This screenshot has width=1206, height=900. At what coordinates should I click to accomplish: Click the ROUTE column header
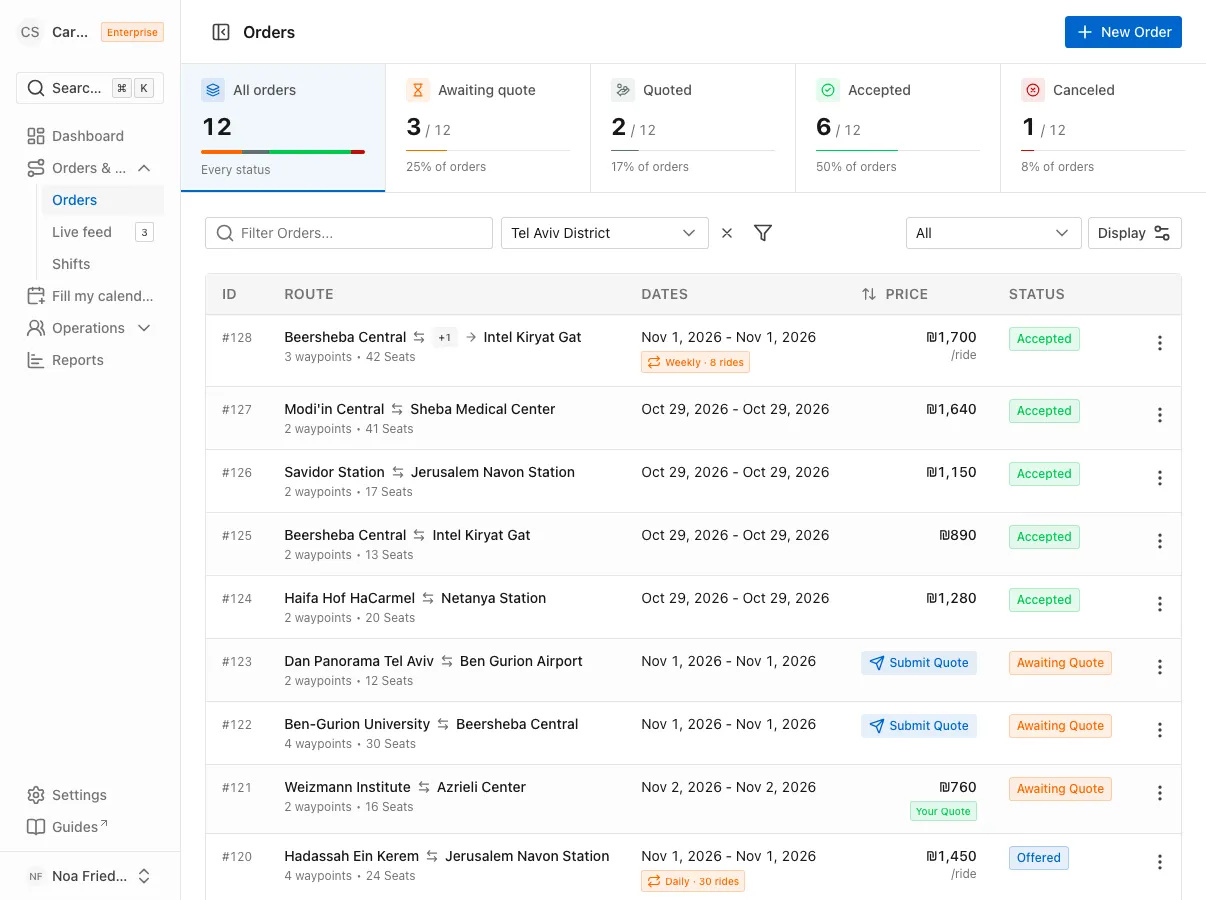pos(309,294)
